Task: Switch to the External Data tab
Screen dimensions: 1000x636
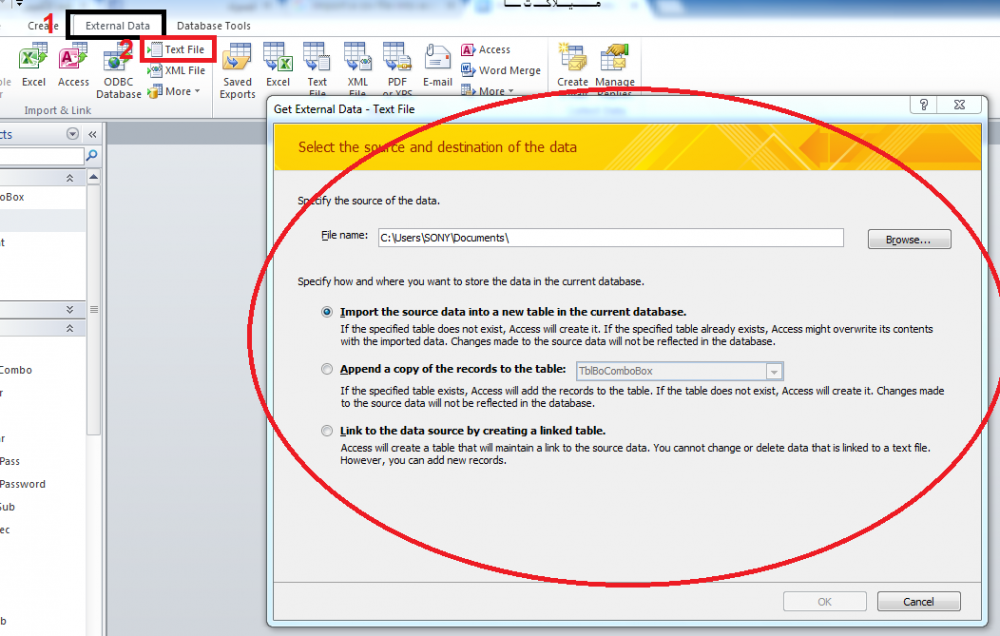Action: (117, 26)
